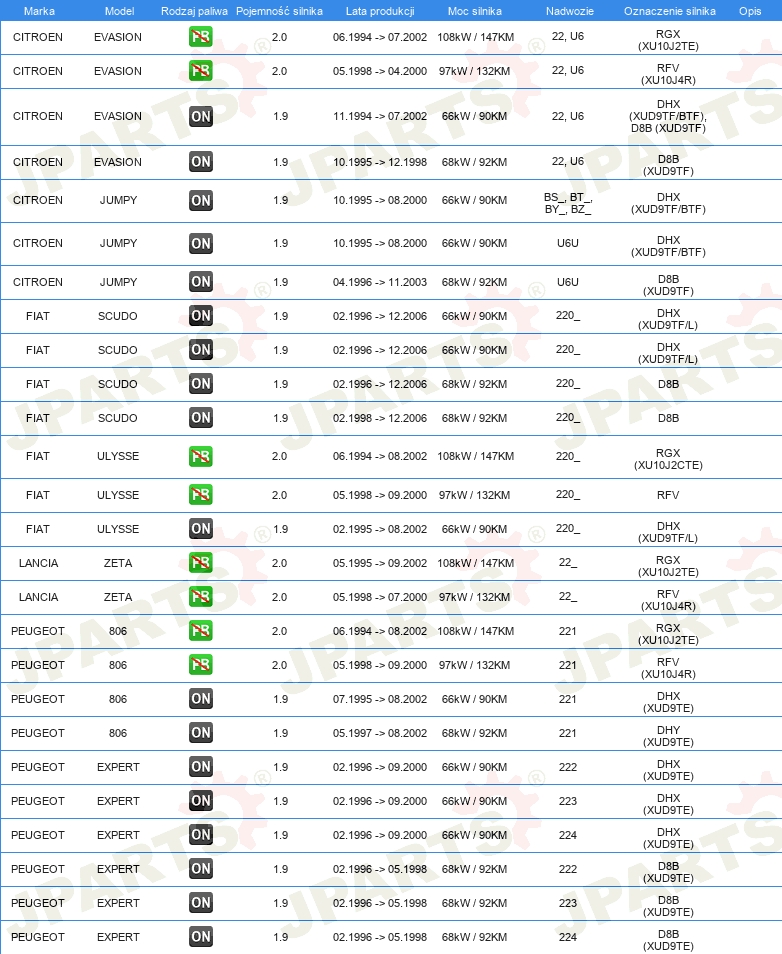Viewport: 782px width, 954px height.
Task: Click RFV engine code in Fiat Ulysse row
Action: pos(668,495)
